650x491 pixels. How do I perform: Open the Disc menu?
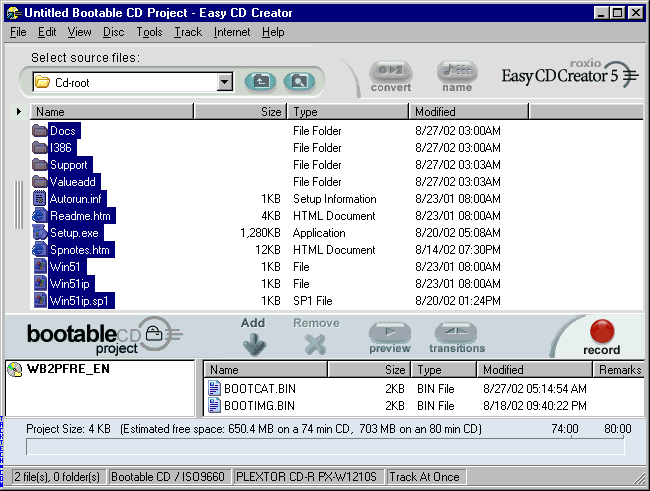pyautogui.click(x=113, y=32)
